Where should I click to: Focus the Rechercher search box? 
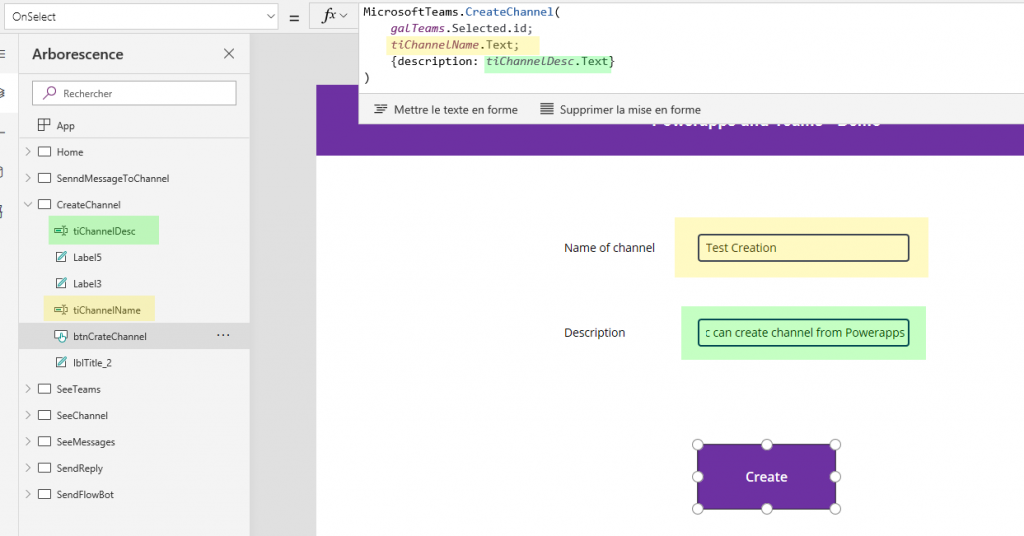134,93
